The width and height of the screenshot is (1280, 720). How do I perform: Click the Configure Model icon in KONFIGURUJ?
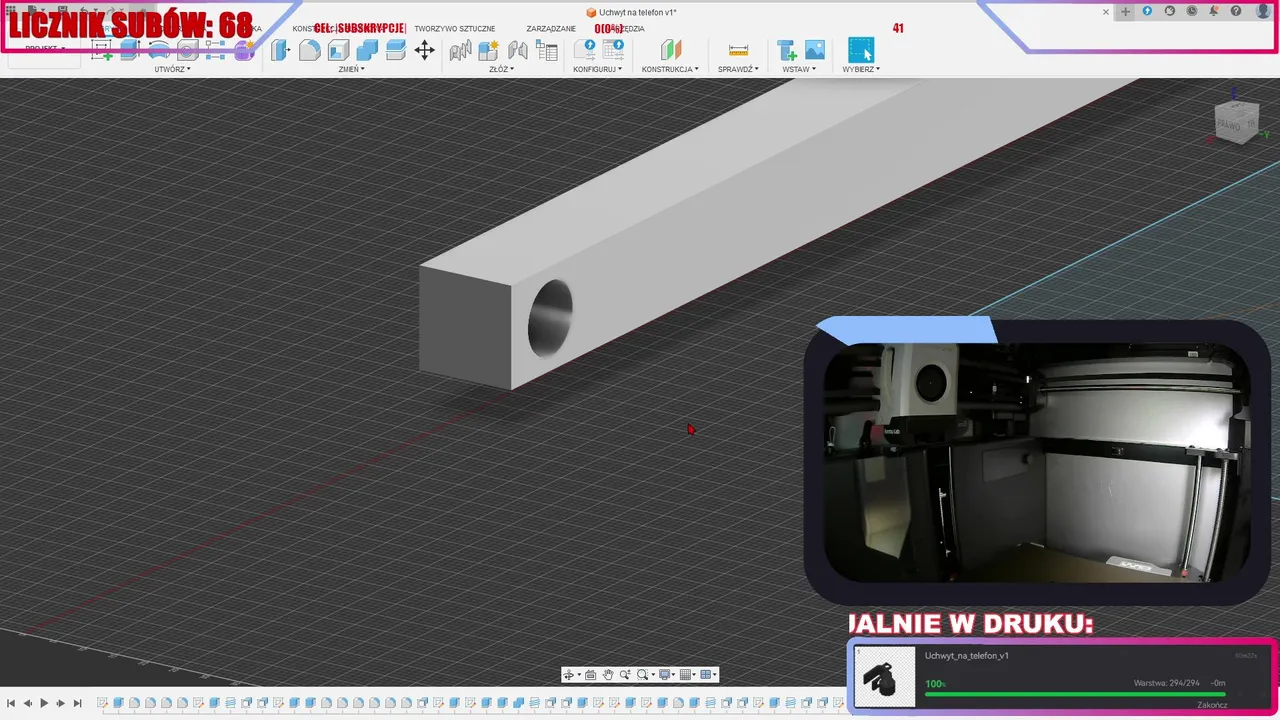pyautogui.click(x=584, y=50)
